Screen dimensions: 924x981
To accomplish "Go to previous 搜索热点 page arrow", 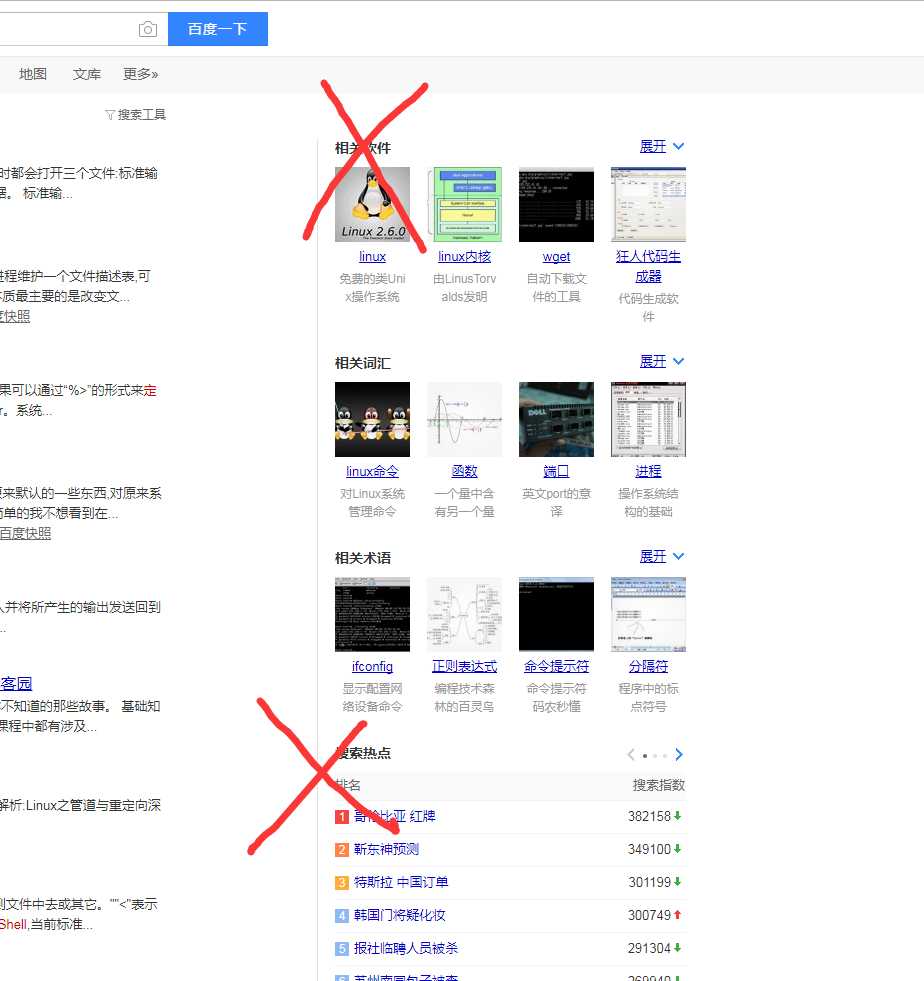I will [x=631, y=755].
